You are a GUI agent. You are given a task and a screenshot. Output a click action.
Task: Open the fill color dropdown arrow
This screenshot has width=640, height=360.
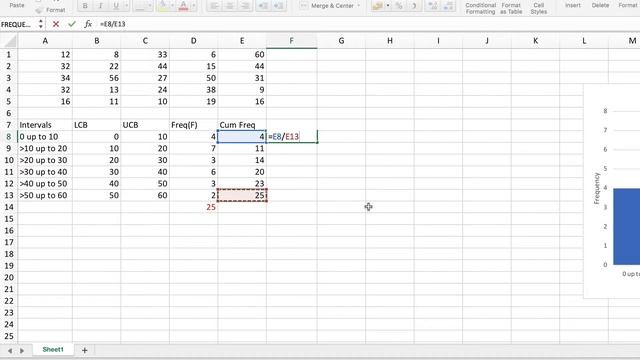pyautogui.click(x=172, y=6)
